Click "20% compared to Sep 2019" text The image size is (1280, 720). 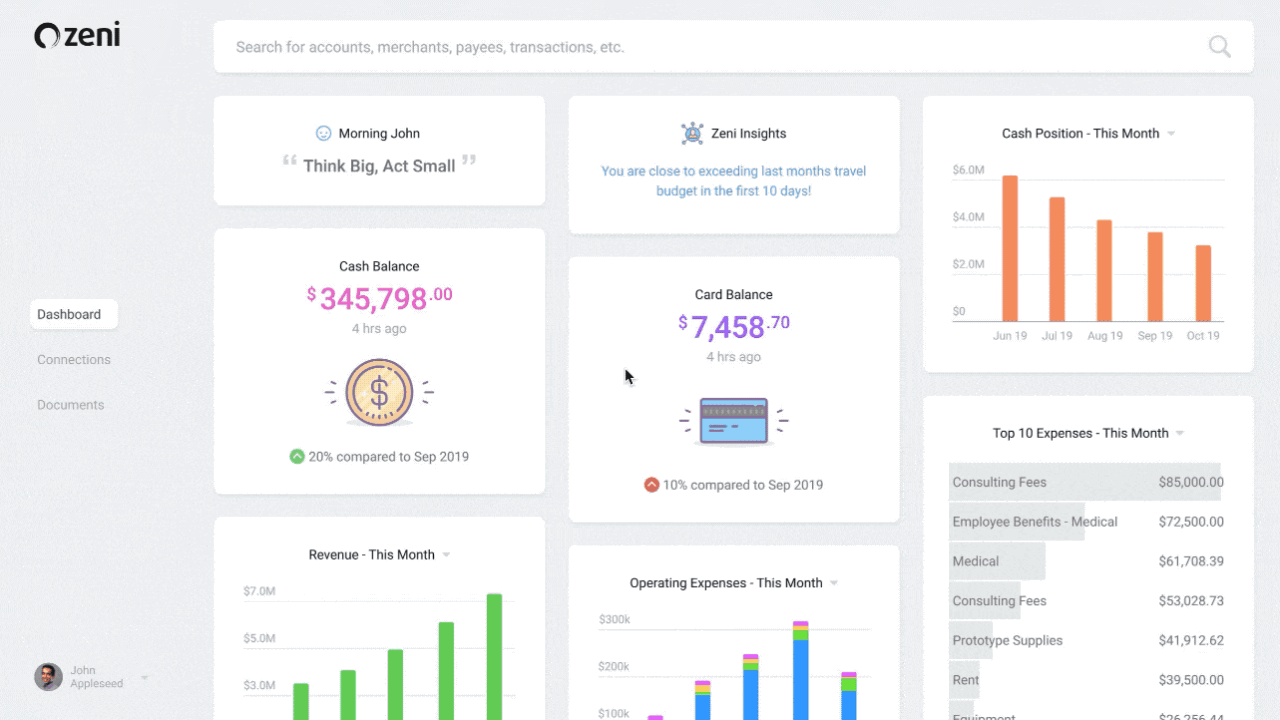(x=388, y=456)
